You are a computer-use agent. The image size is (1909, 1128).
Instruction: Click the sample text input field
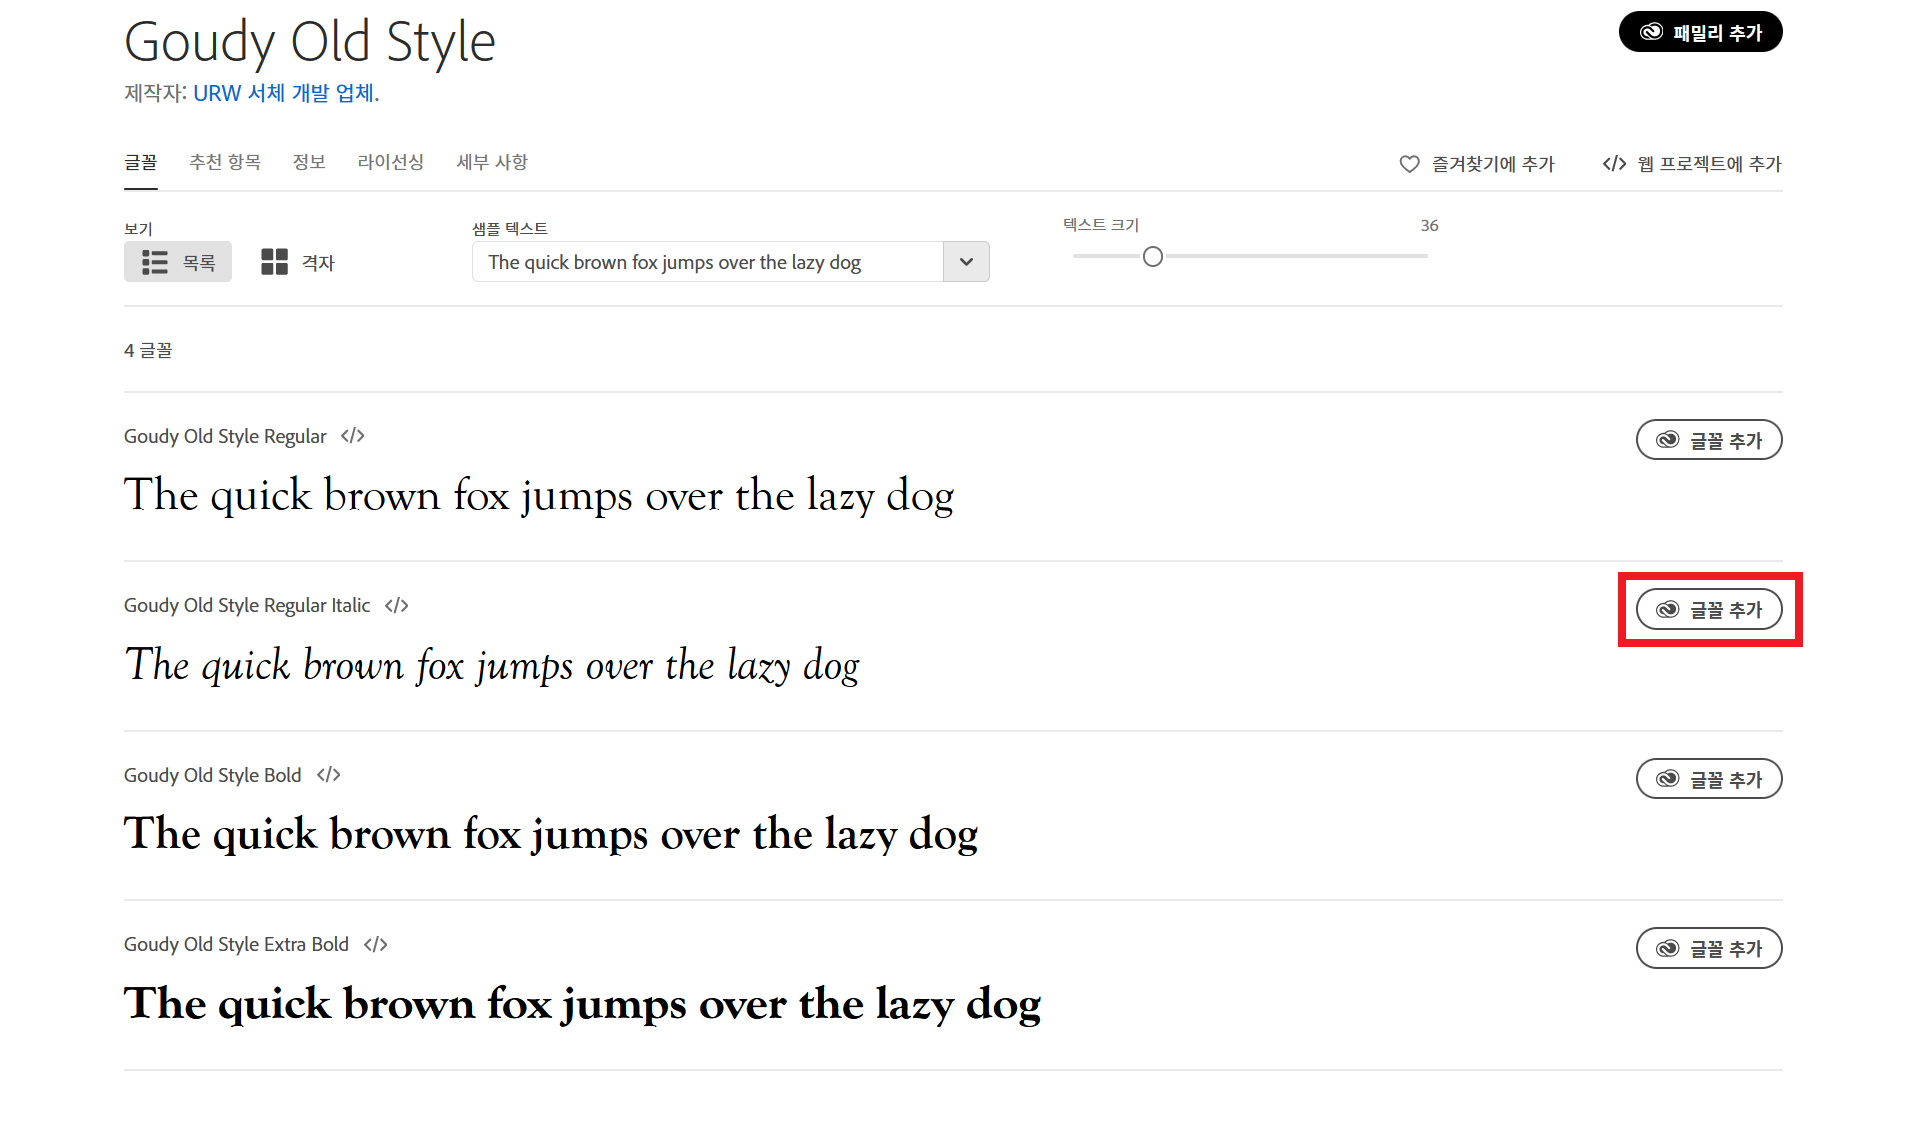click(708, 262)
